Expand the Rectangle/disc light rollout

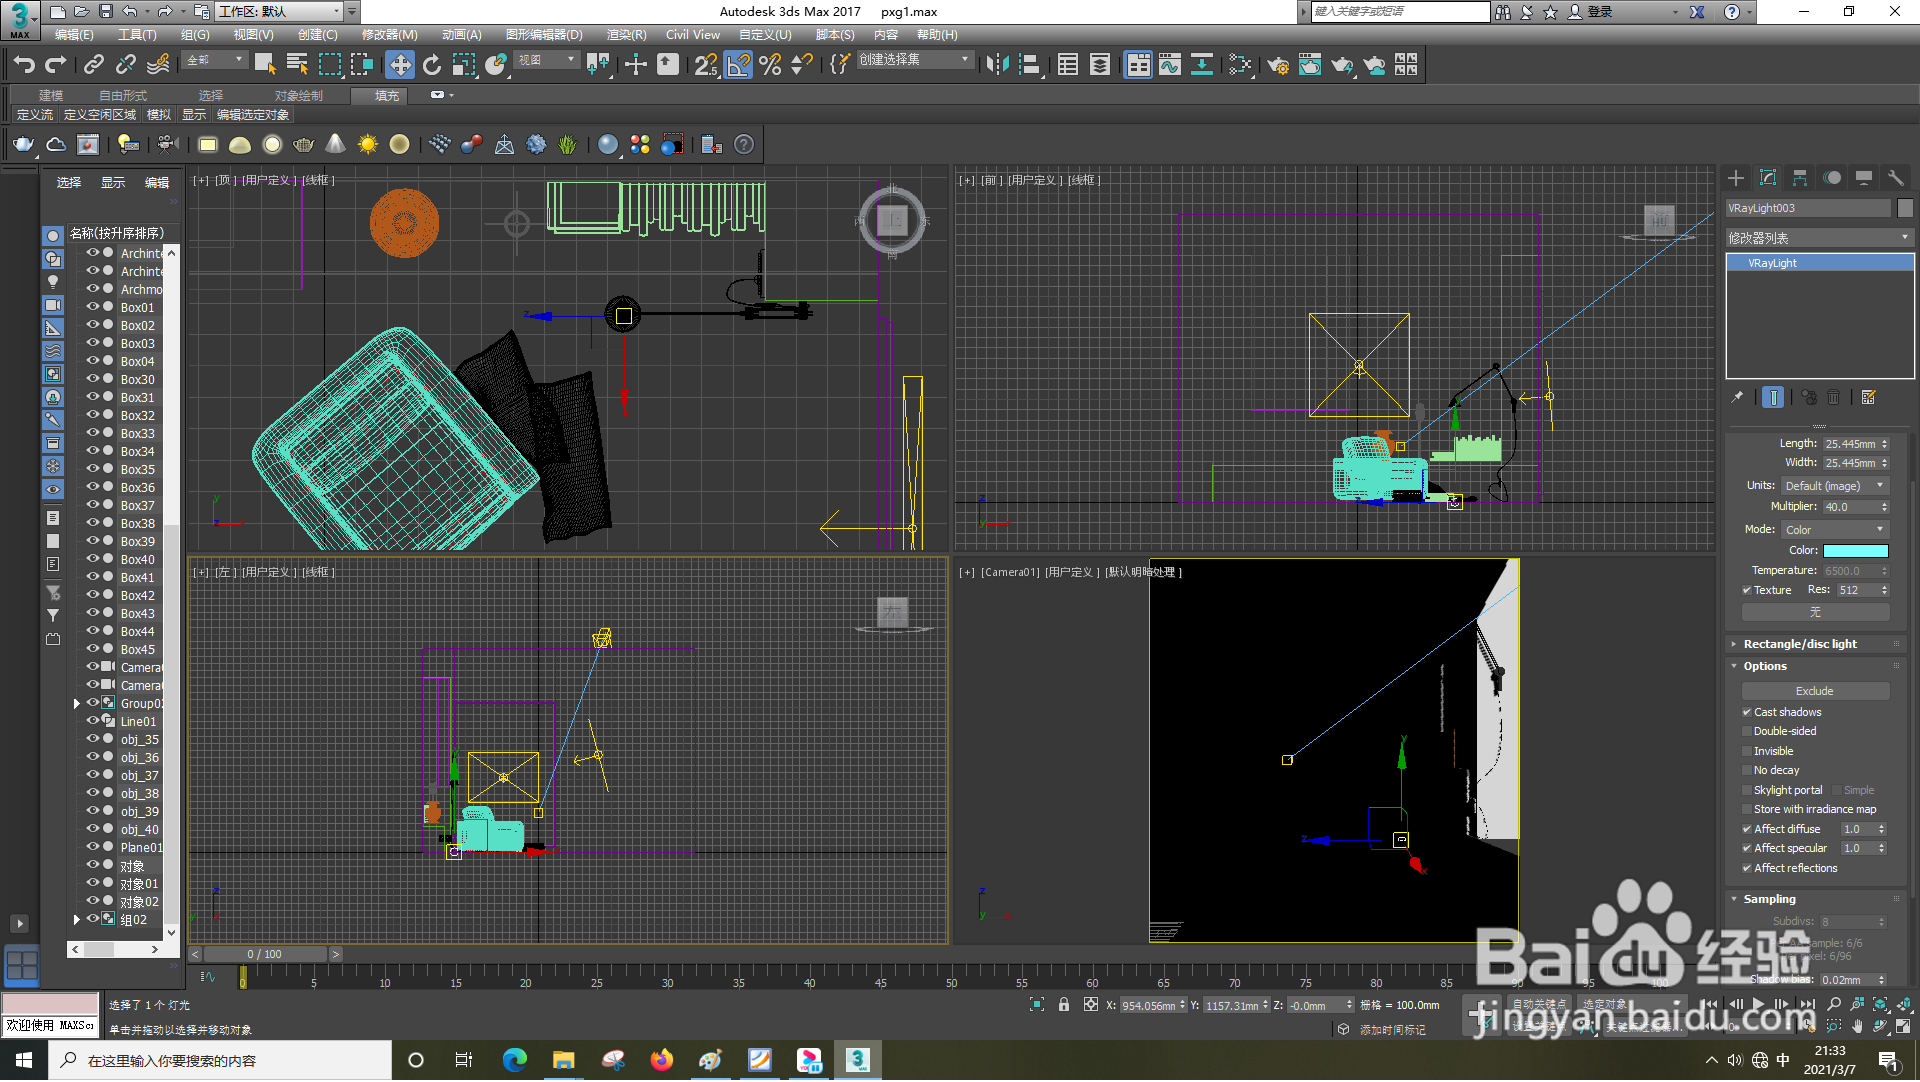(1799, 645)
